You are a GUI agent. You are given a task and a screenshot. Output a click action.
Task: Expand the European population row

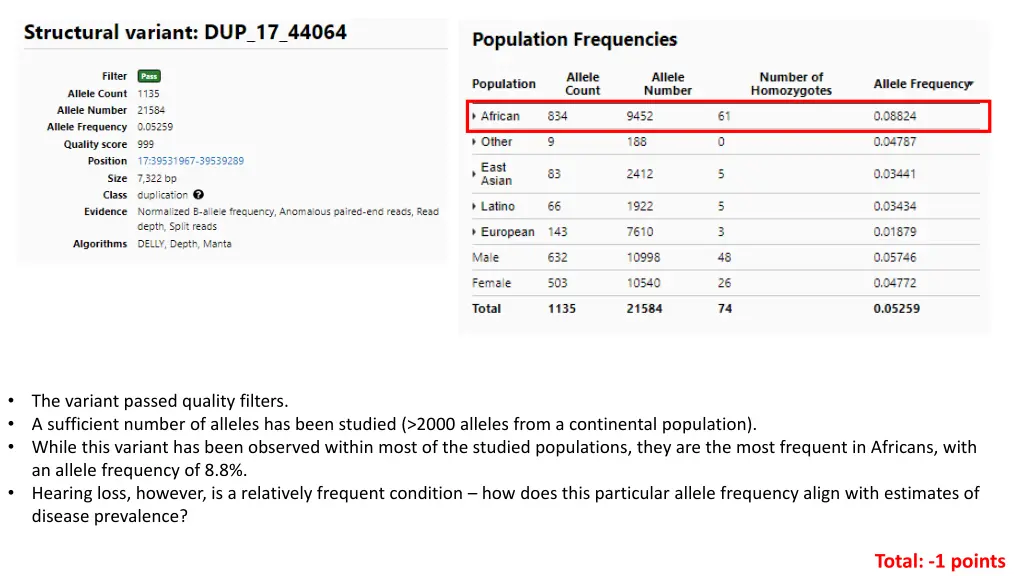(474, 232)
